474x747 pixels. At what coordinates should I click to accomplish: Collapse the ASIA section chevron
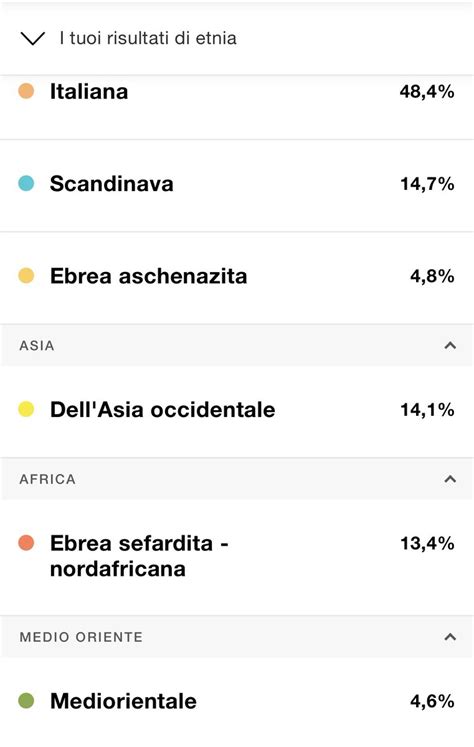(450, 345)
